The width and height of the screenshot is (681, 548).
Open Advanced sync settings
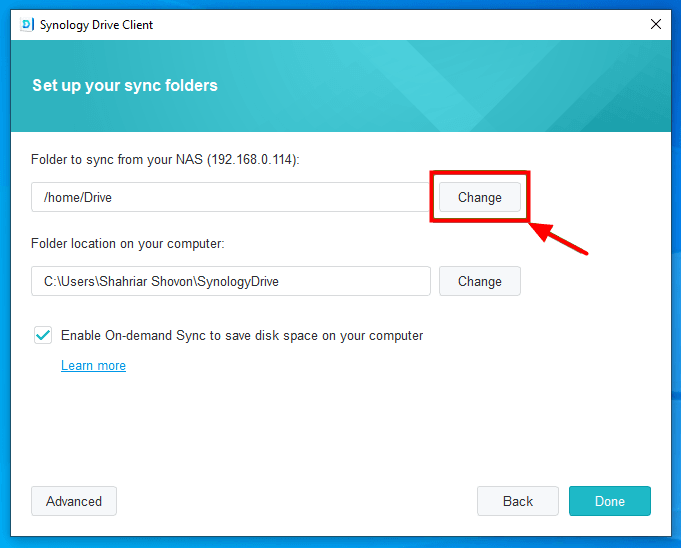[x=74, y=501]
